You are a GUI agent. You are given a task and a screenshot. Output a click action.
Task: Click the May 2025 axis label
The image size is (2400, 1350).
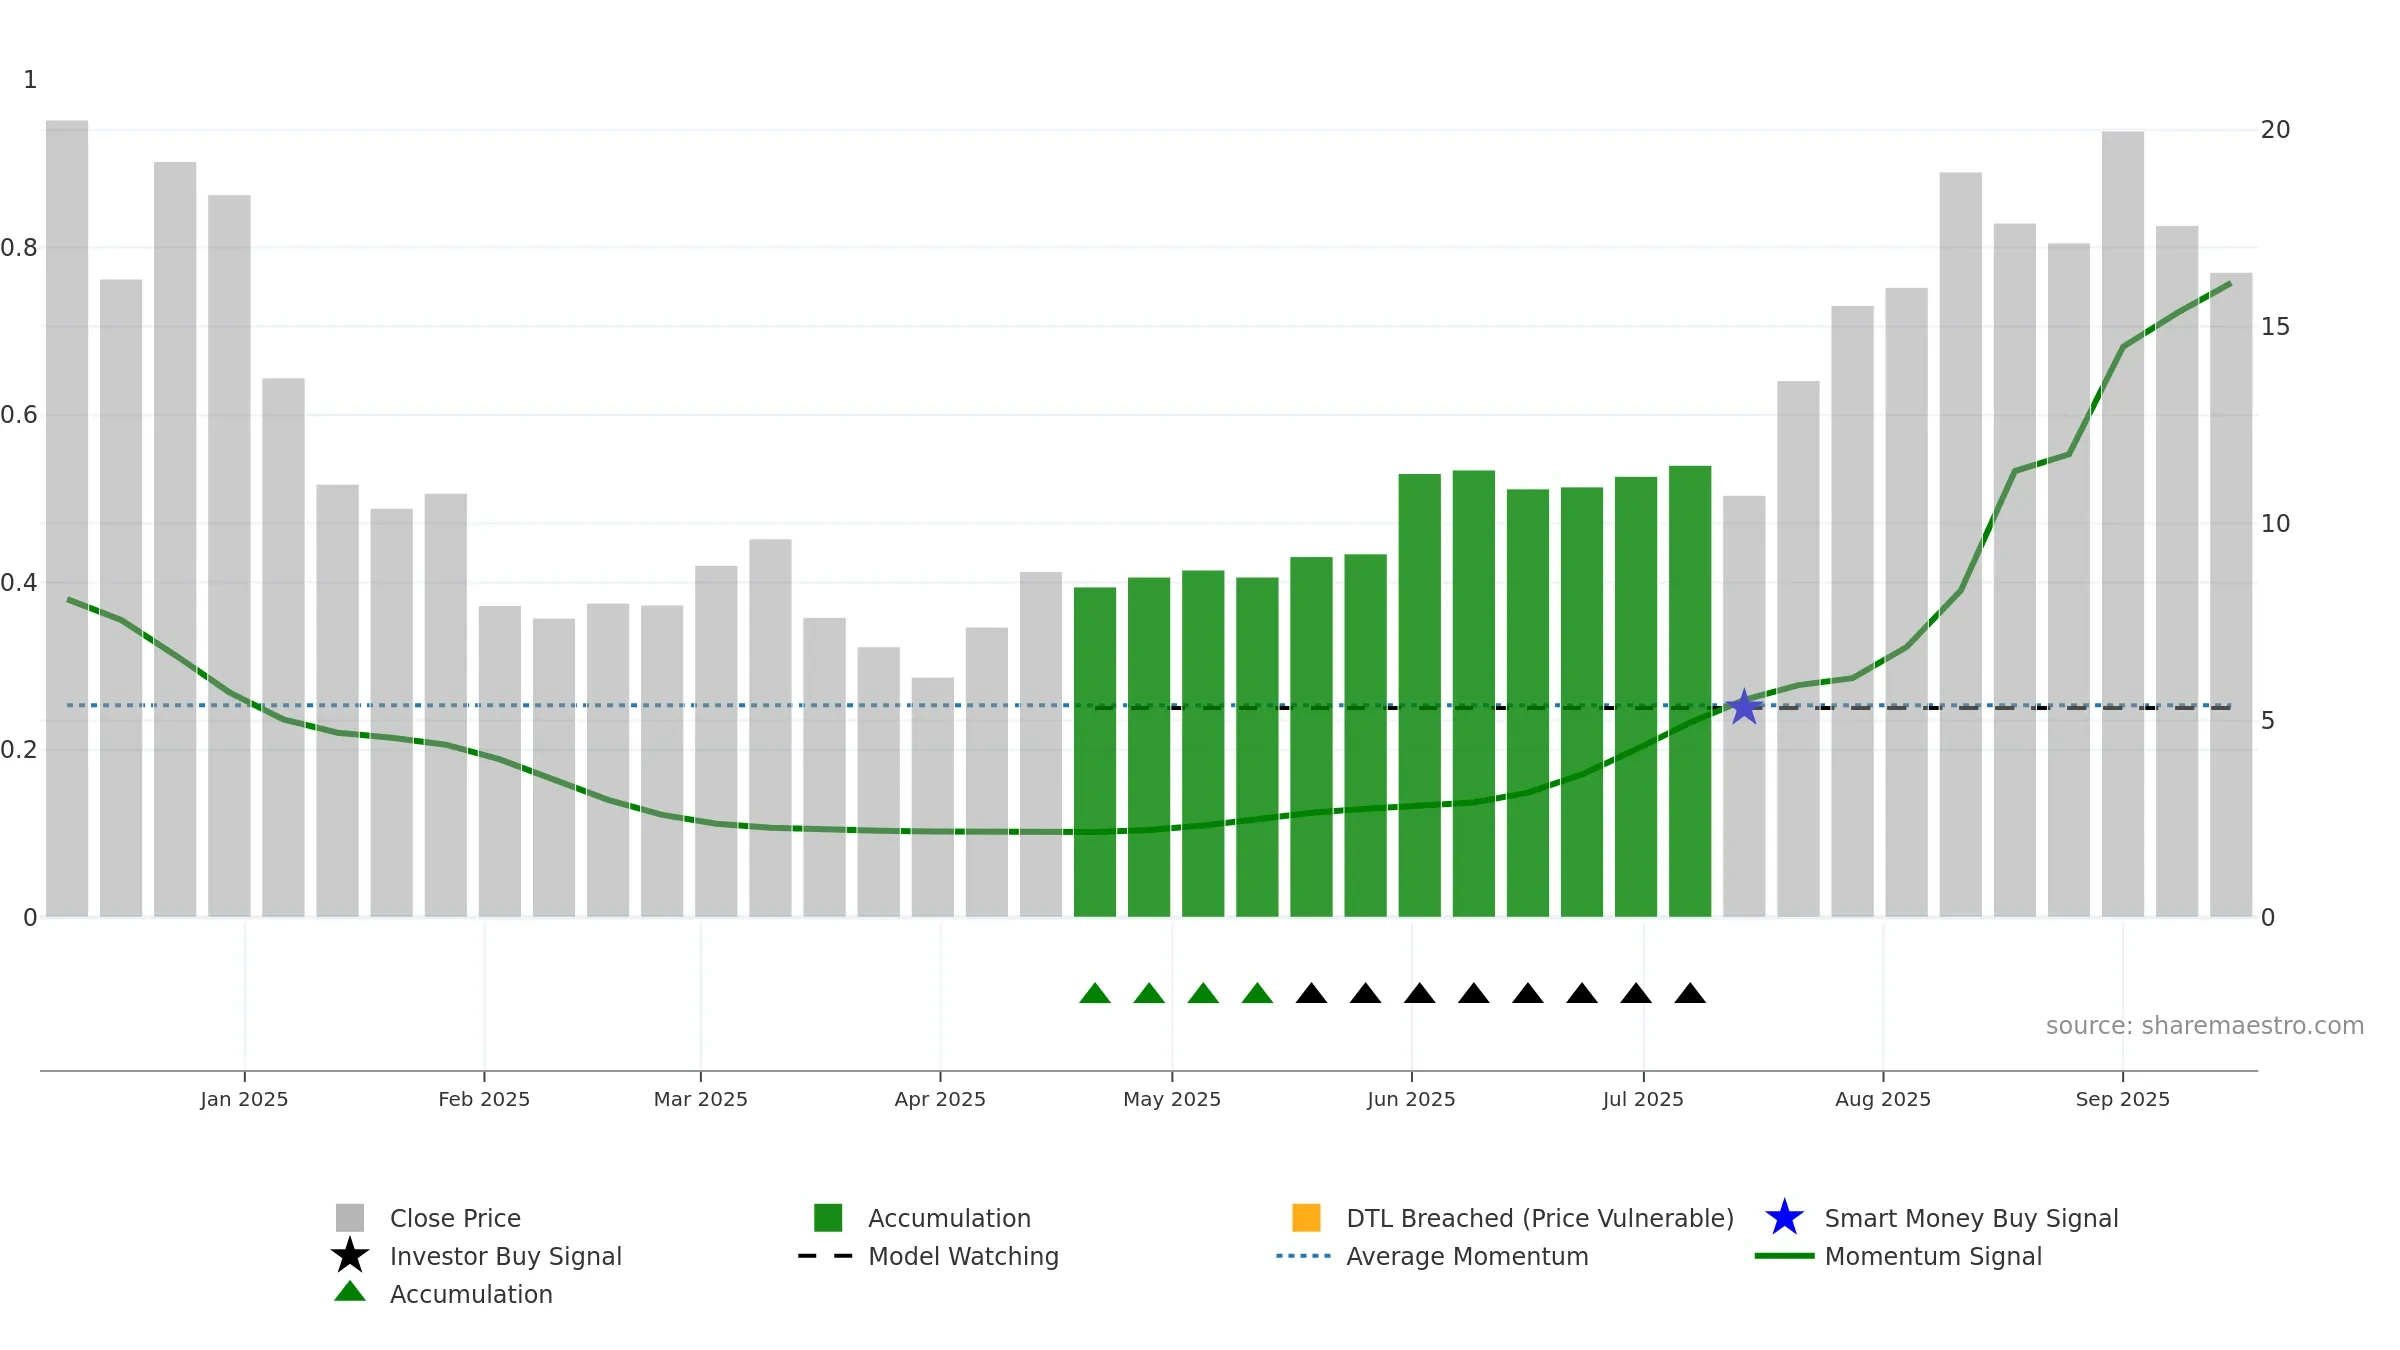point(1172,1100)
